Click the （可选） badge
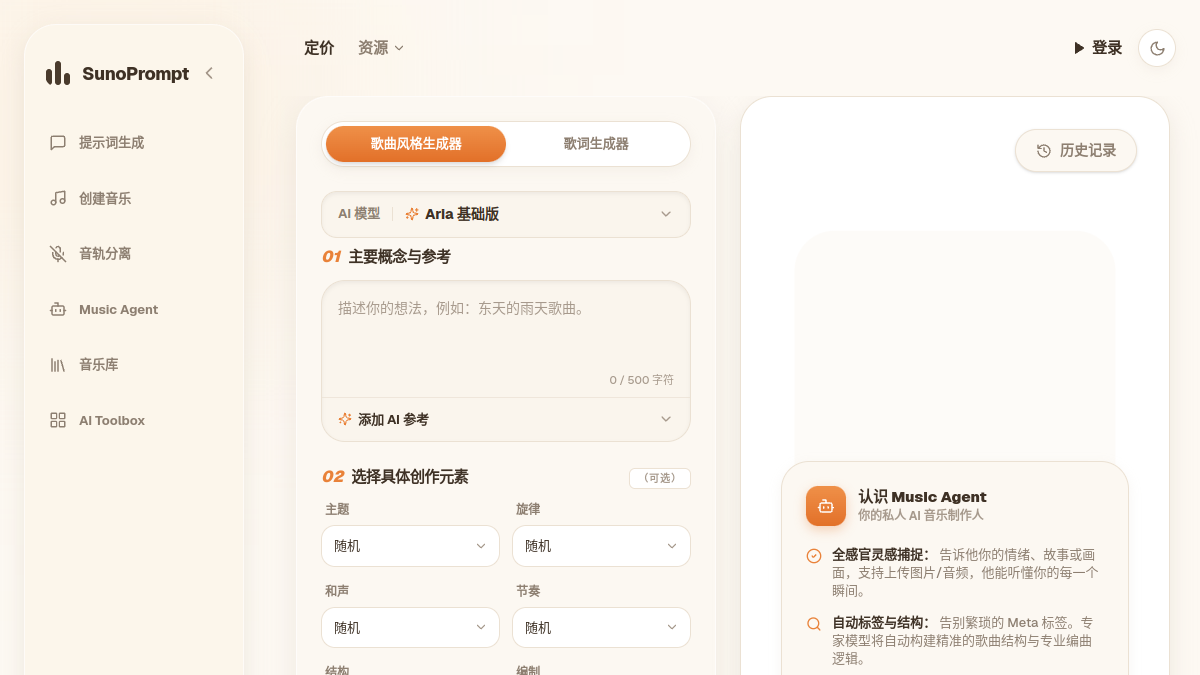The image size is (1200, 675). (x=660, y=478)
